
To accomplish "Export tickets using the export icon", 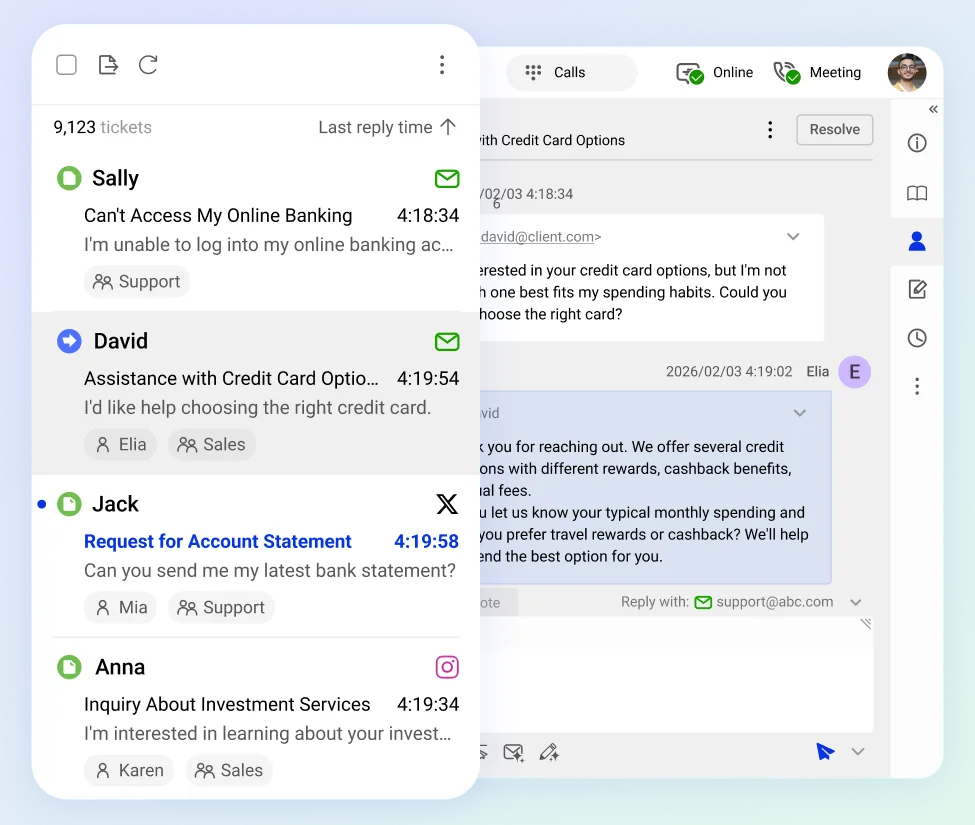I will [108, 64].
